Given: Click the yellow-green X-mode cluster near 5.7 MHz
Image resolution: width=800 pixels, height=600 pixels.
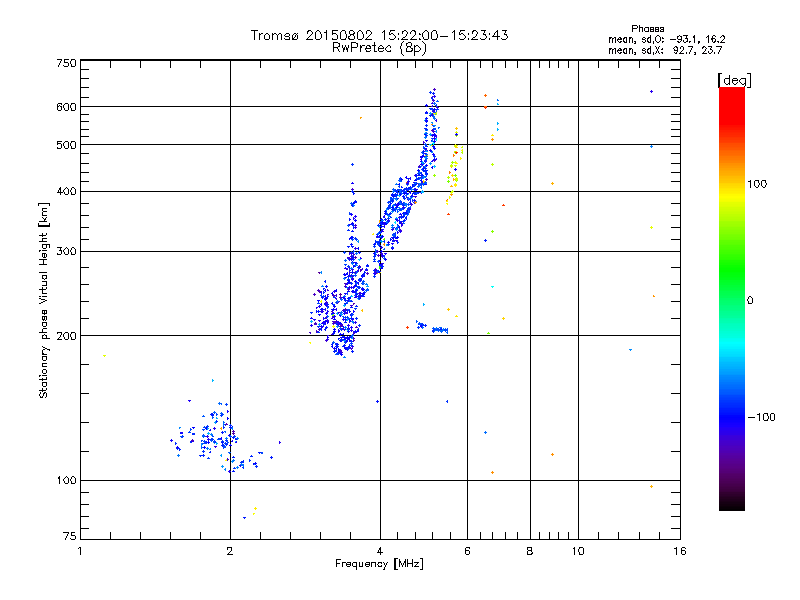Looking at the screenshot, I should (454, 171).
